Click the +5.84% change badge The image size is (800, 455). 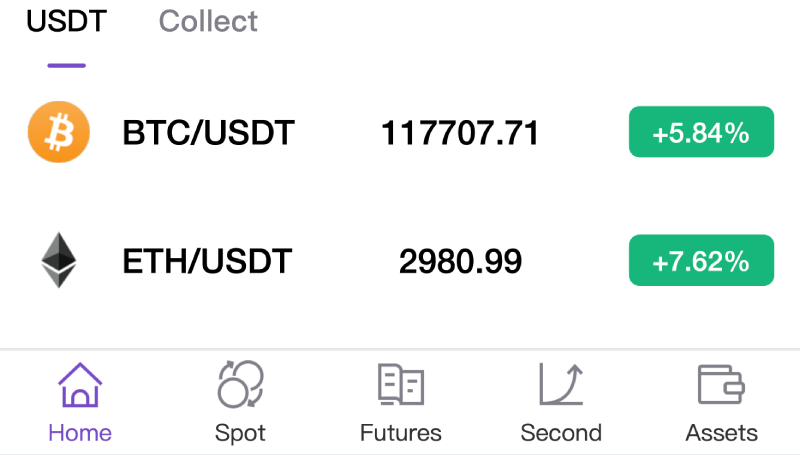(701, 132)
